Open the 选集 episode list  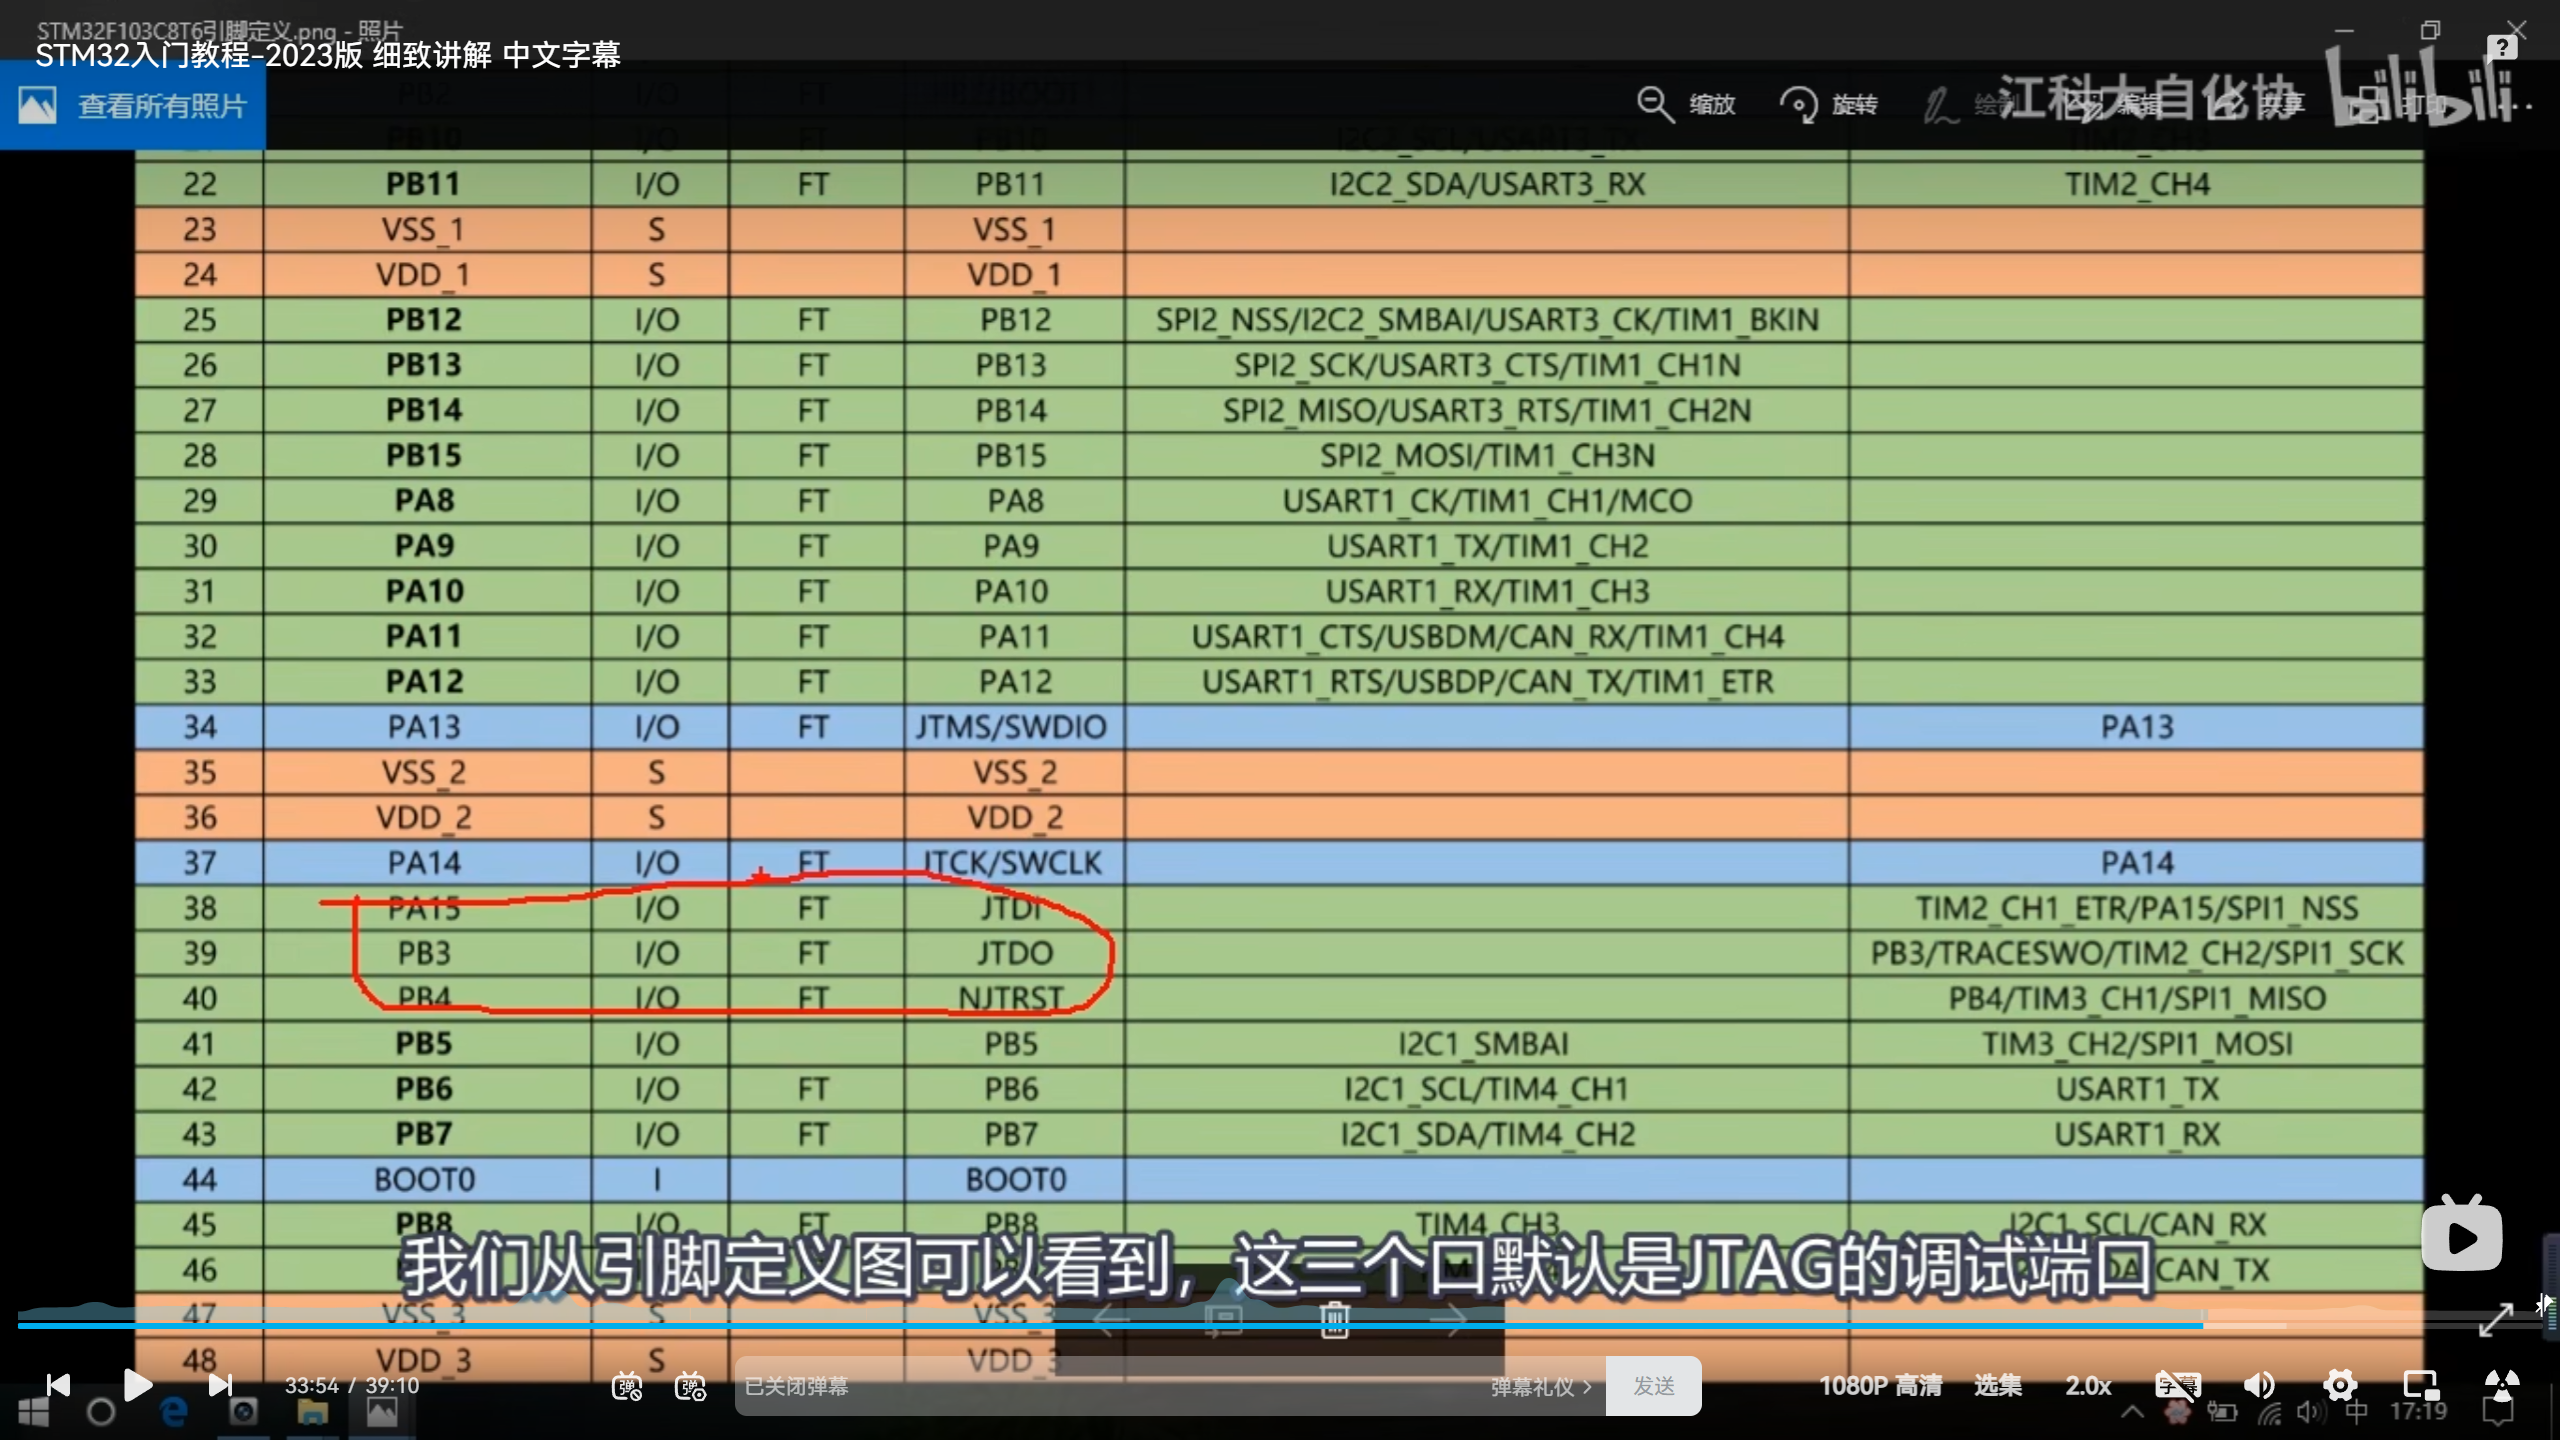click(1997, 1385)
